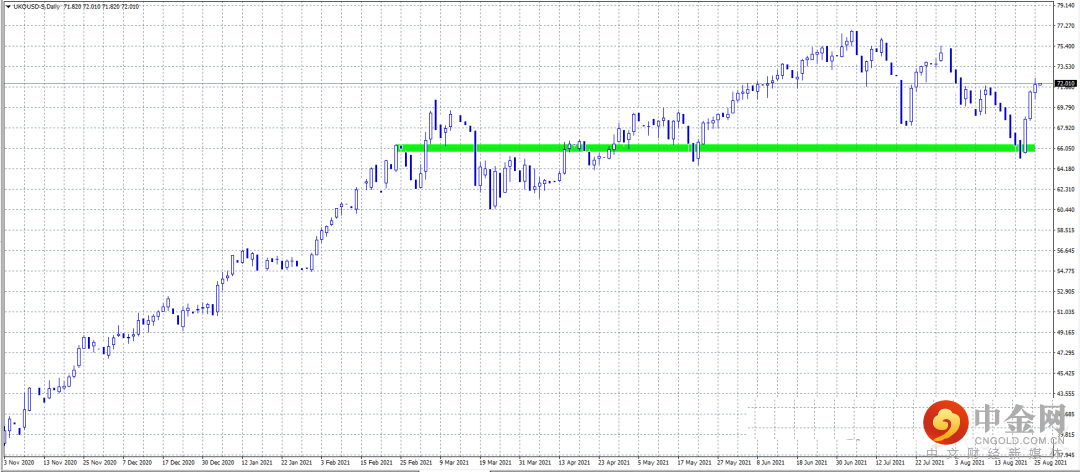Click the 12 Jan 2021 date label
This screenshot has width=1080, height=472.
coord(258,463)
